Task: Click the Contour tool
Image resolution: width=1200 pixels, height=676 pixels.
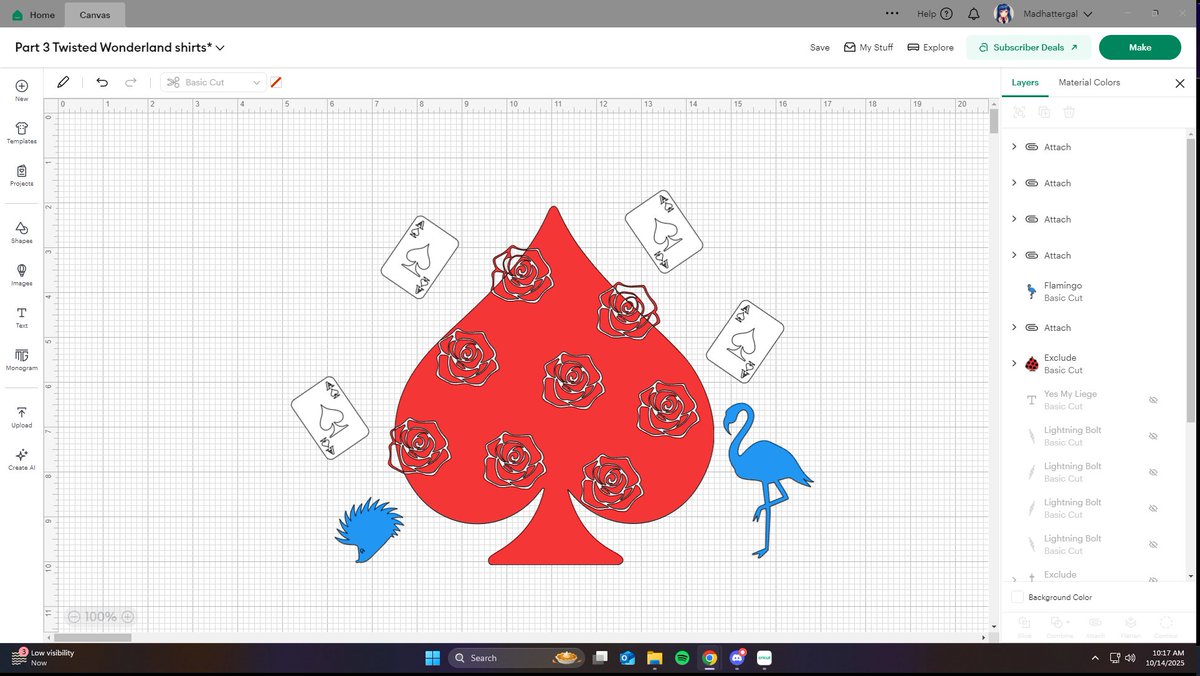Action: point(1166,626)
